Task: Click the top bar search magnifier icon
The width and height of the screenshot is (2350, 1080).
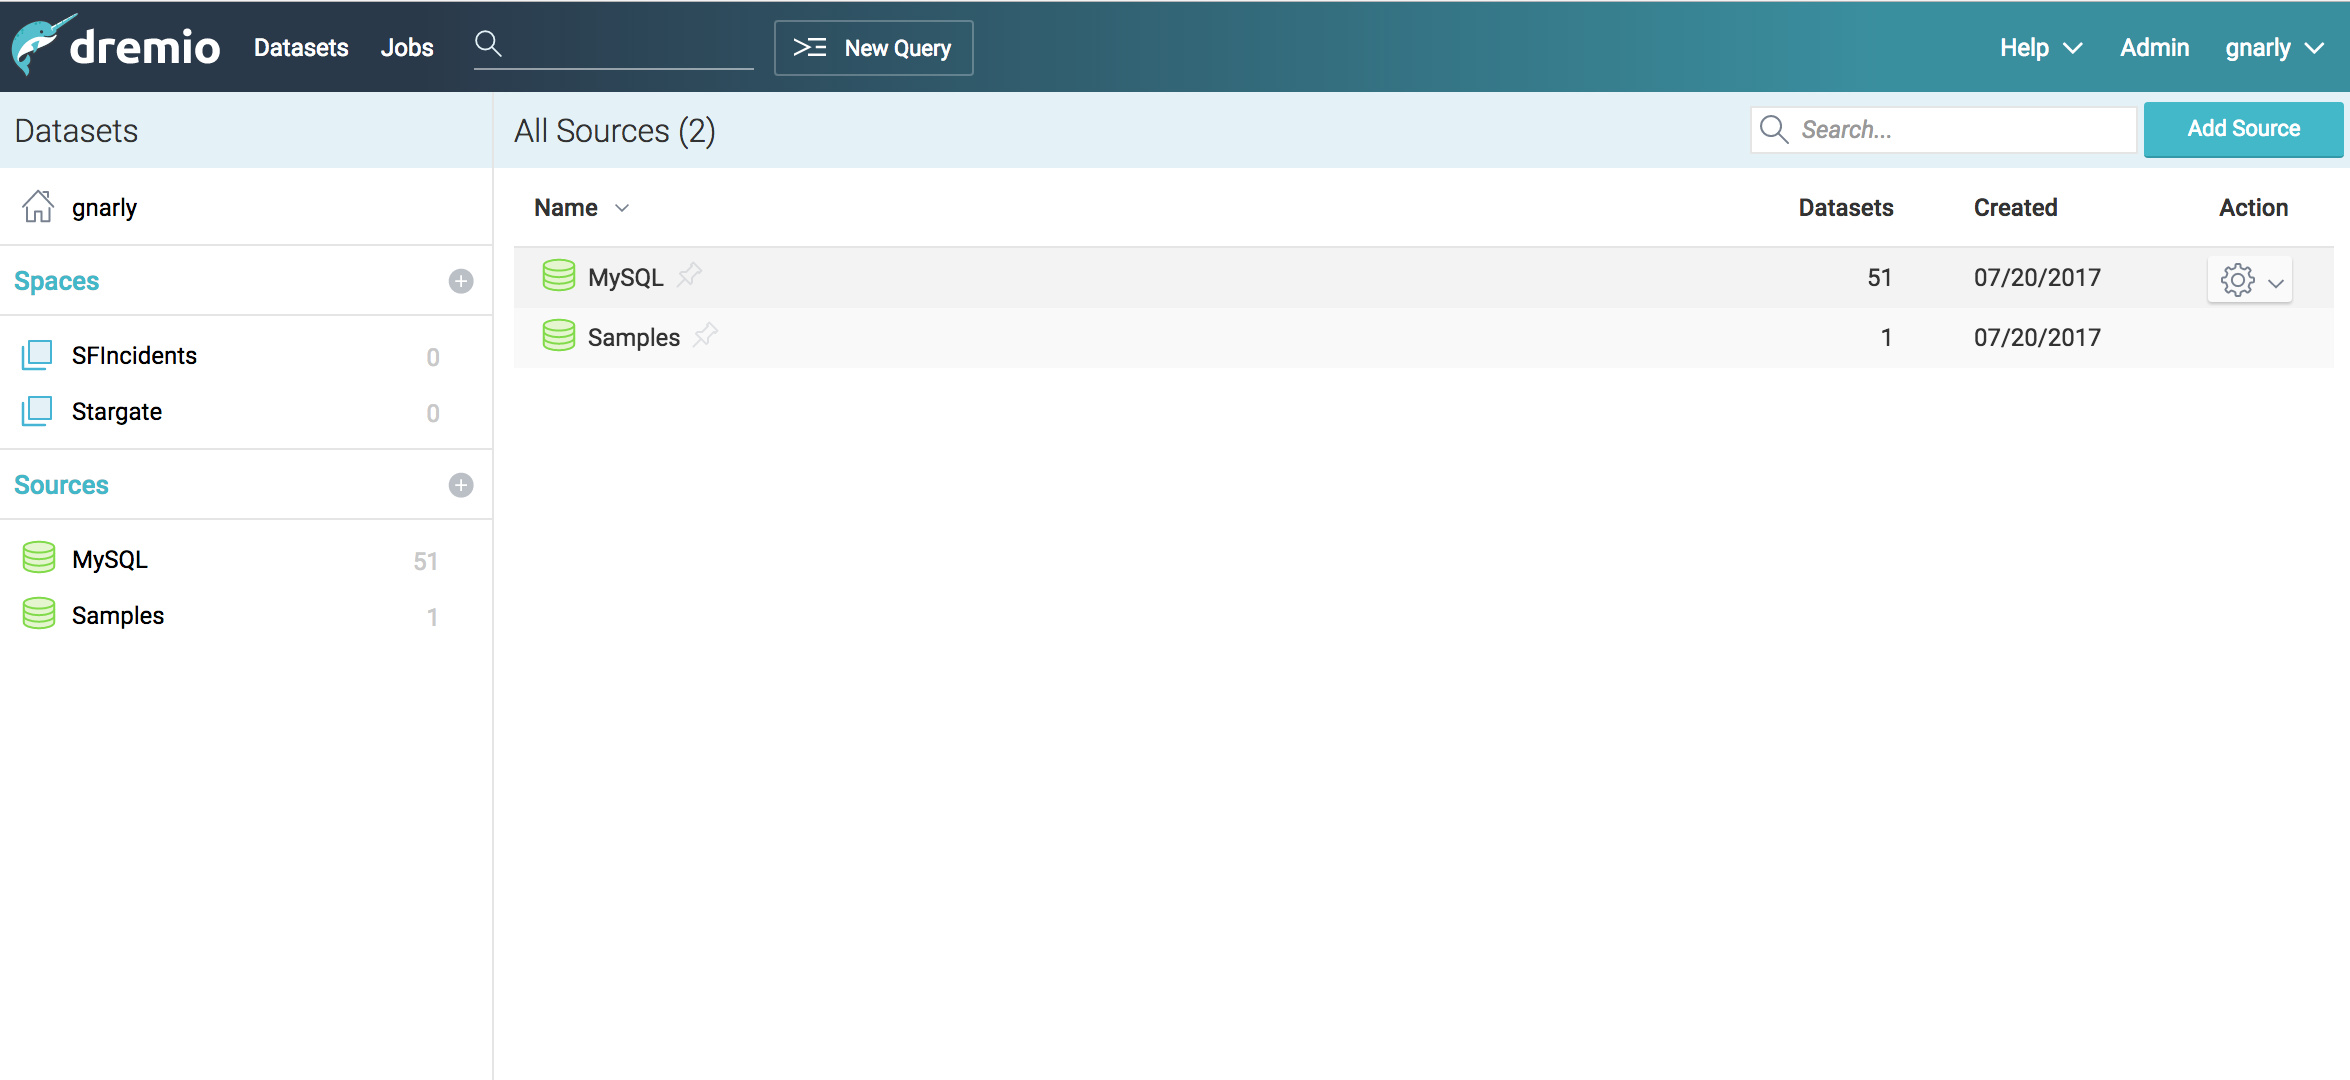Action: [488, 44]
